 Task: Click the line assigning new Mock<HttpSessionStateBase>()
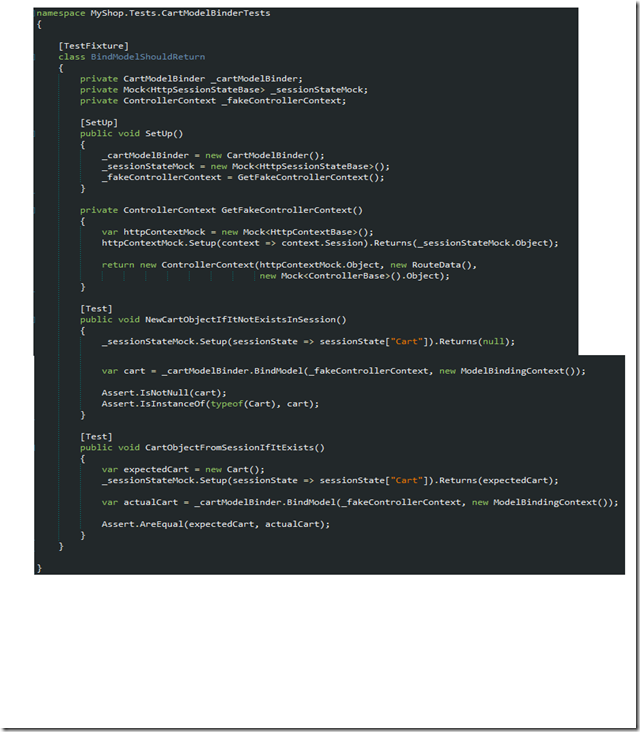(246, 166)
